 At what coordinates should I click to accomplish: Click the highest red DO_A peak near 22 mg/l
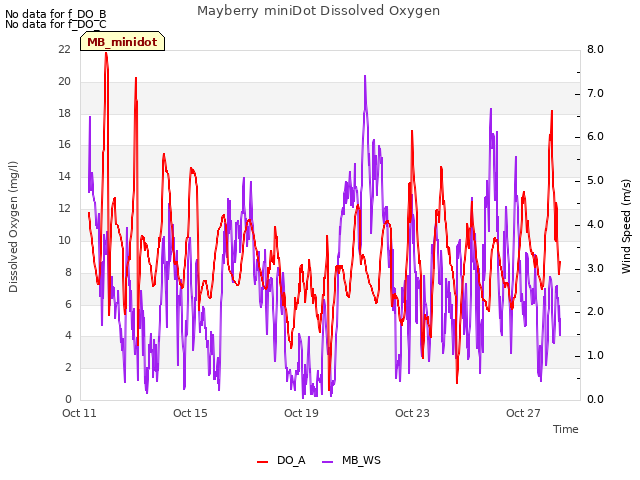point(106,53)
